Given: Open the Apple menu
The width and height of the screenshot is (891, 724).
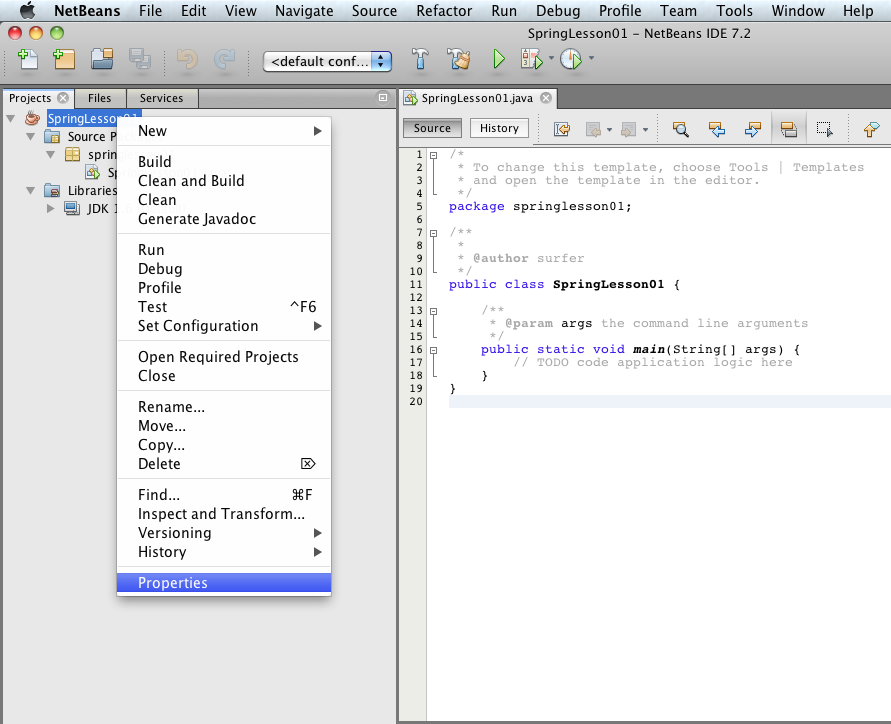Looking at the screenshot, I should pos(27,10).
